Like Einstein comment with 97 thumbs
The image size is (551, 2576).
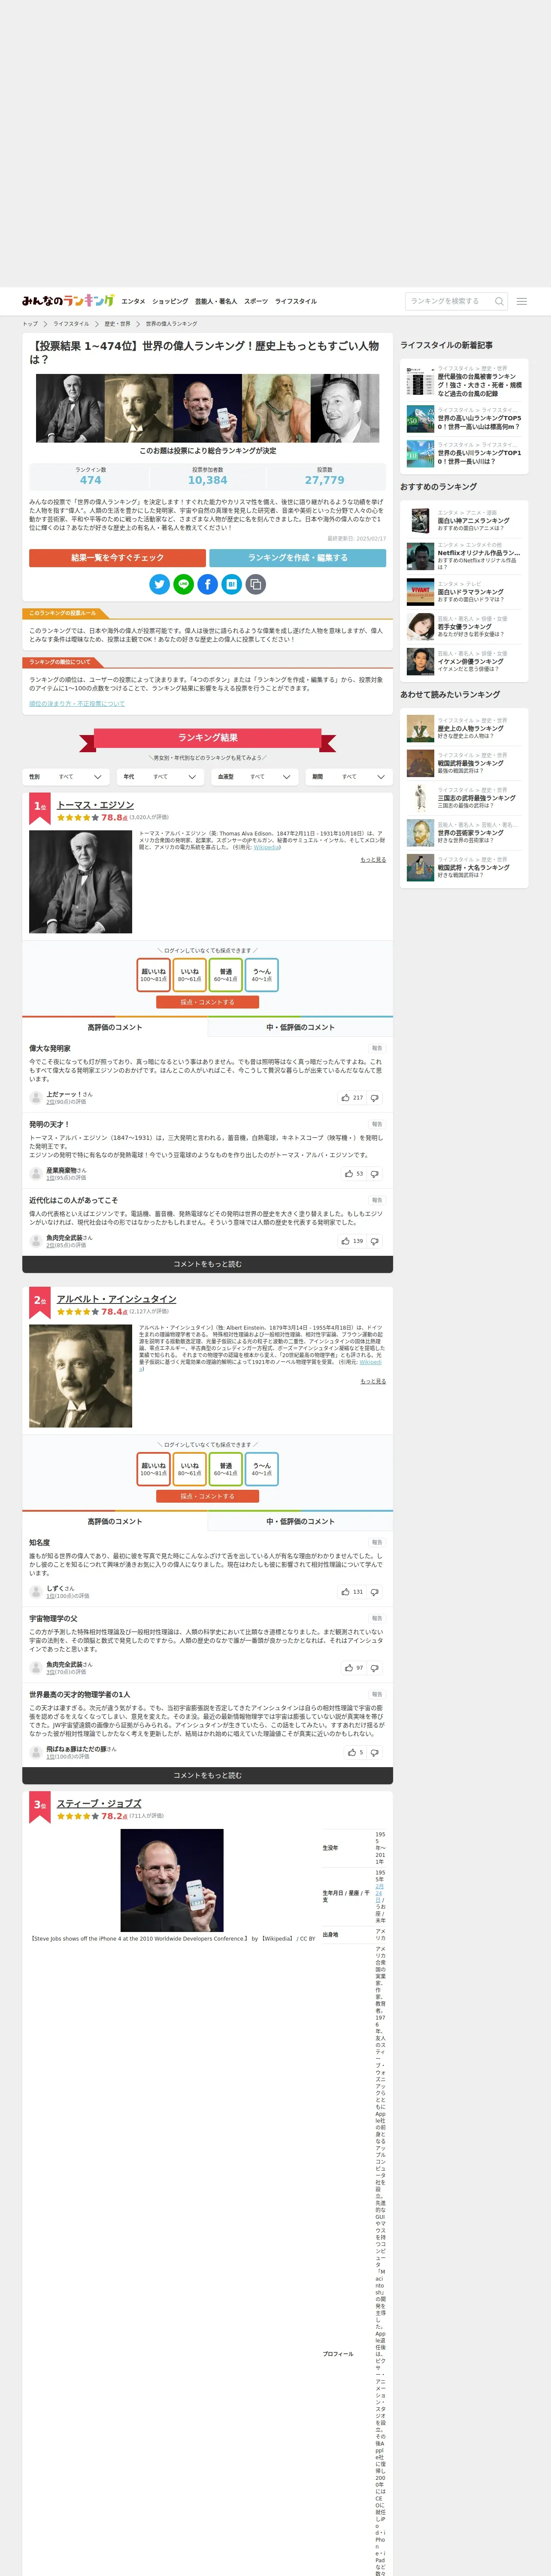(x=354, y=1667)
